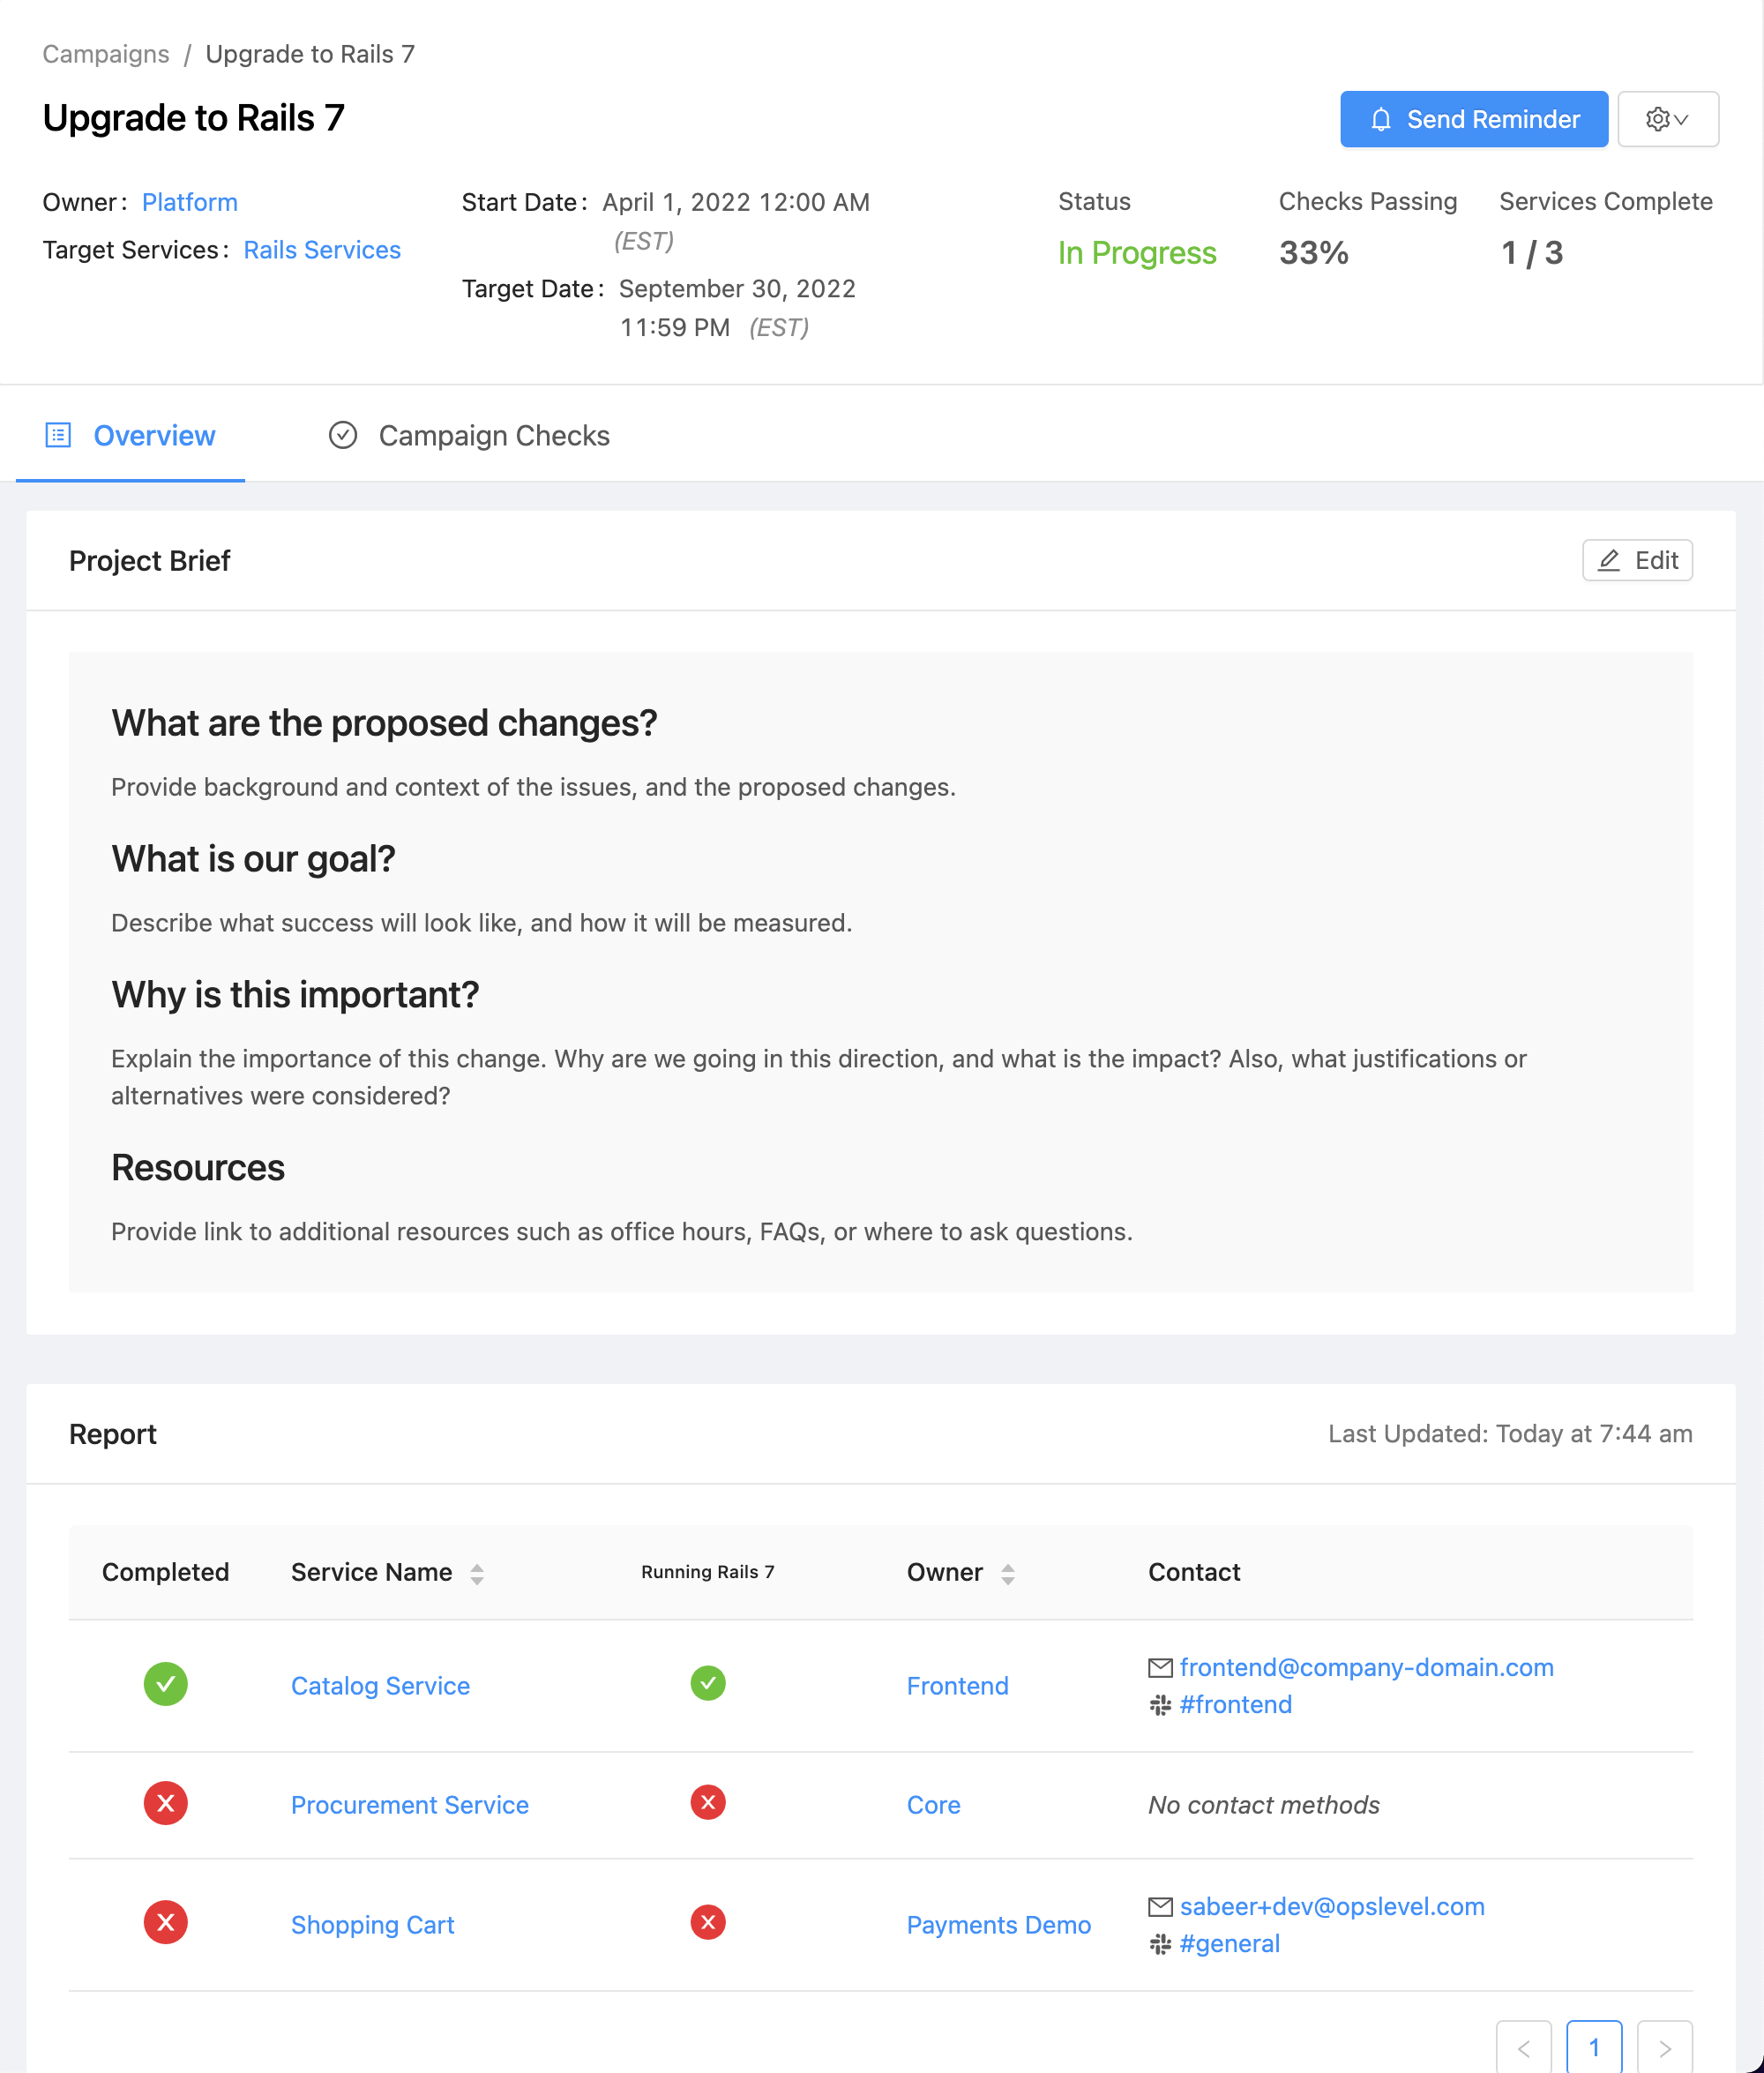The width and height of the screenshot is (1764, 2073).
Task: Click the Campaign Checks checkmark icon
Action: point(343,435)
